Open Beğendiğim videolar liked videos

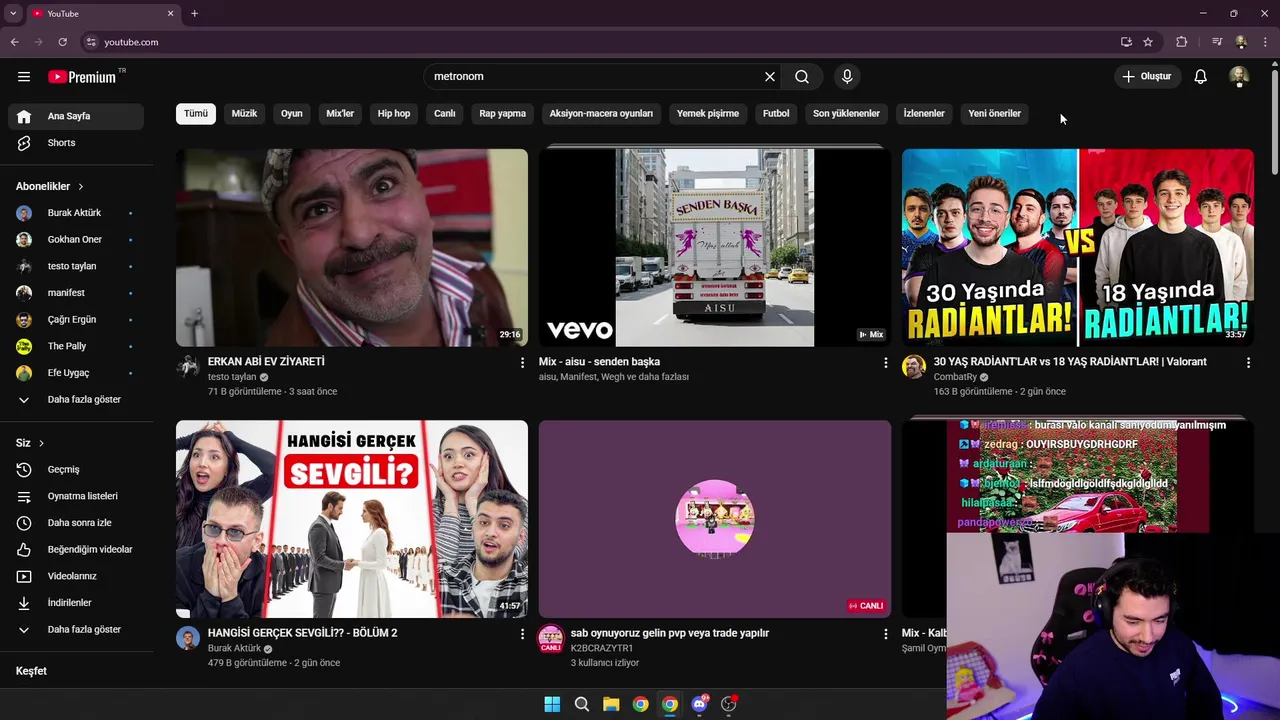click(x=76, y=549)
